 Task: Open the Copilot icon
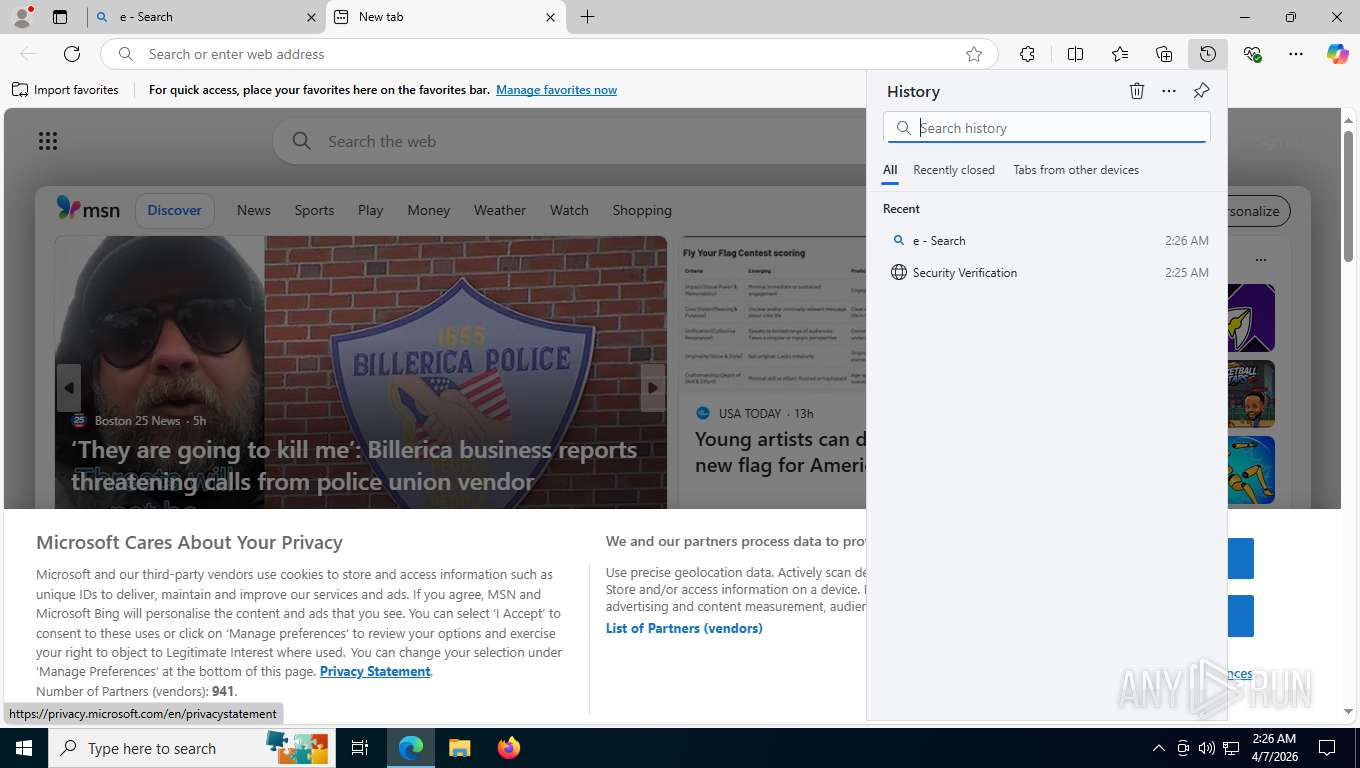point(1338,54)
